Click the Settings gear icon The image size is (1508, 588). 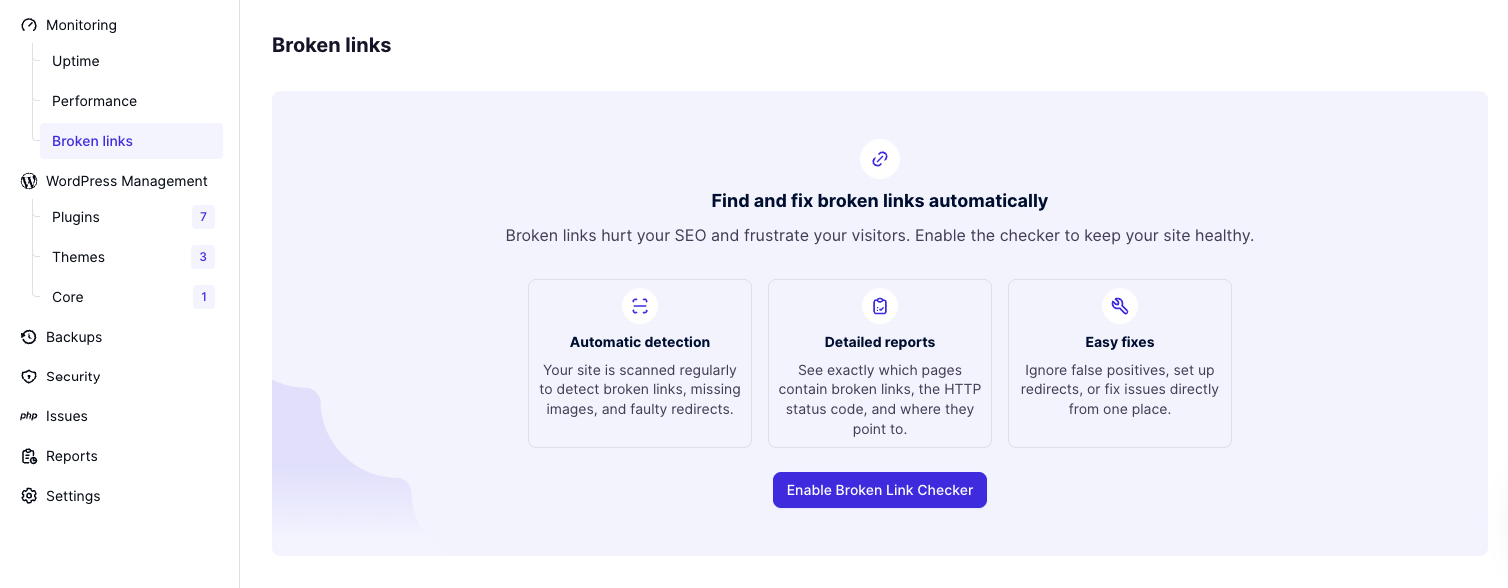pos(29,496)
